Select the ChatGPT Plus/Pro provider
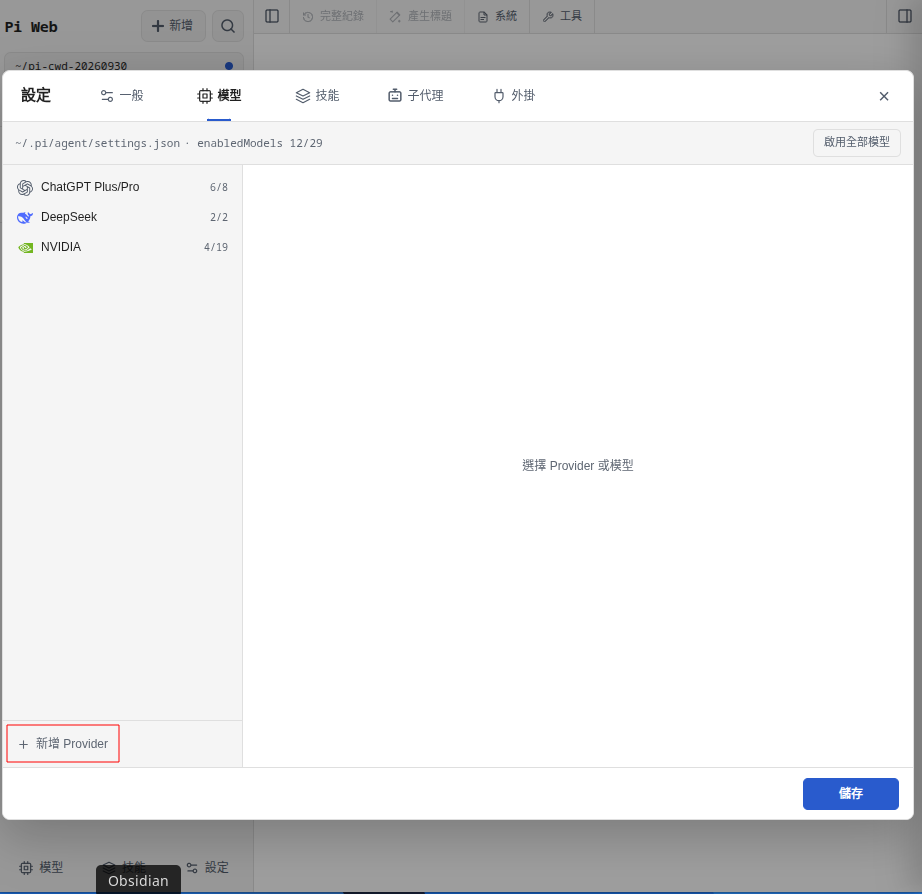This screenshot has width=922, height=894. click(122, 187)
